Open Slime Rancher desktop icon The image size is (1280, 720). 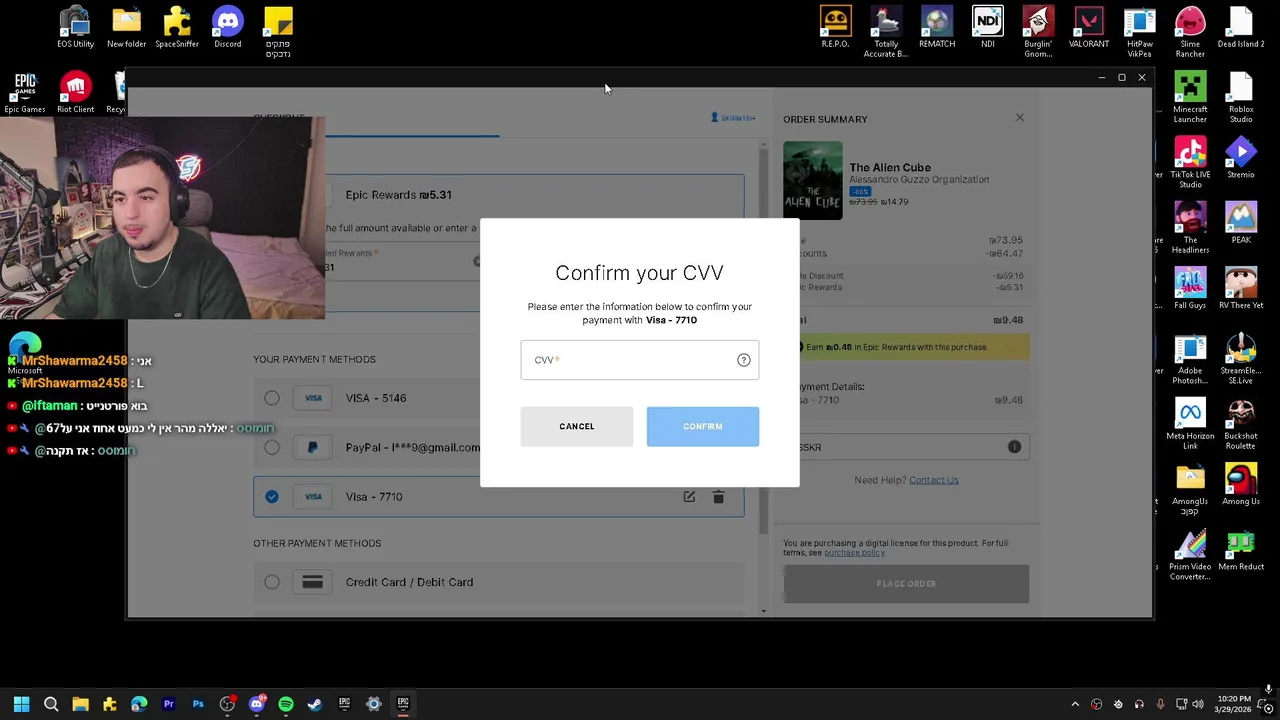point(1190,30)
